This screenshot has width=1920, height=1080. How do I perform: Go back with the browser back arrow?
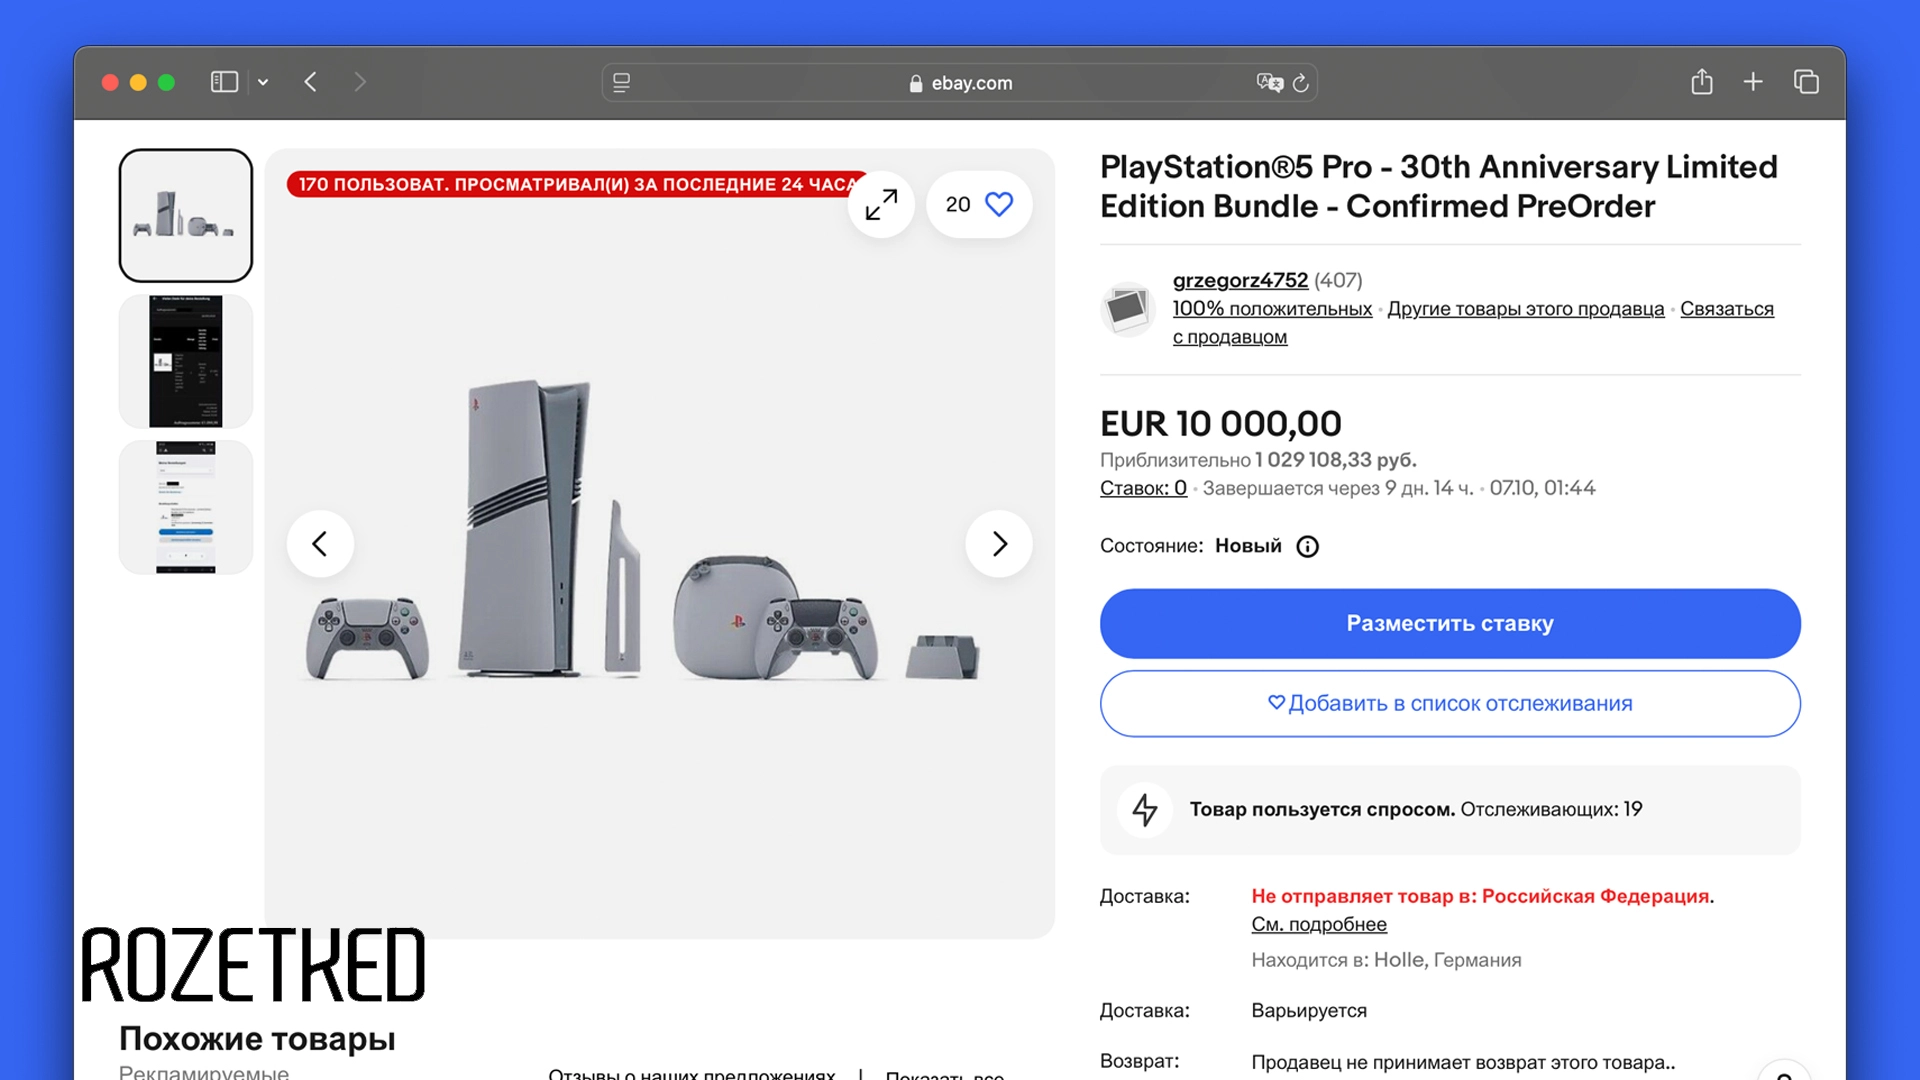(x=311, y=82)
